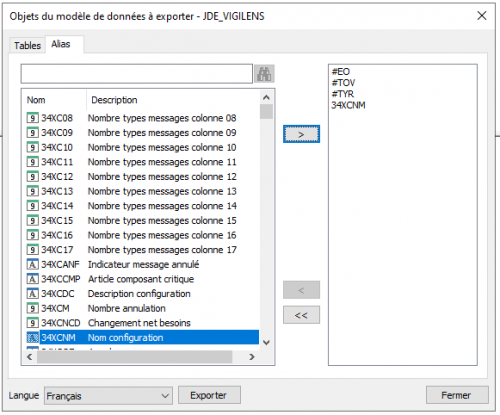Image resolution: width=500 pixels, height=415 pixels.
Task: Select row 'Nombre types messages colonne 17'
Action: click(x=142, y=250)
